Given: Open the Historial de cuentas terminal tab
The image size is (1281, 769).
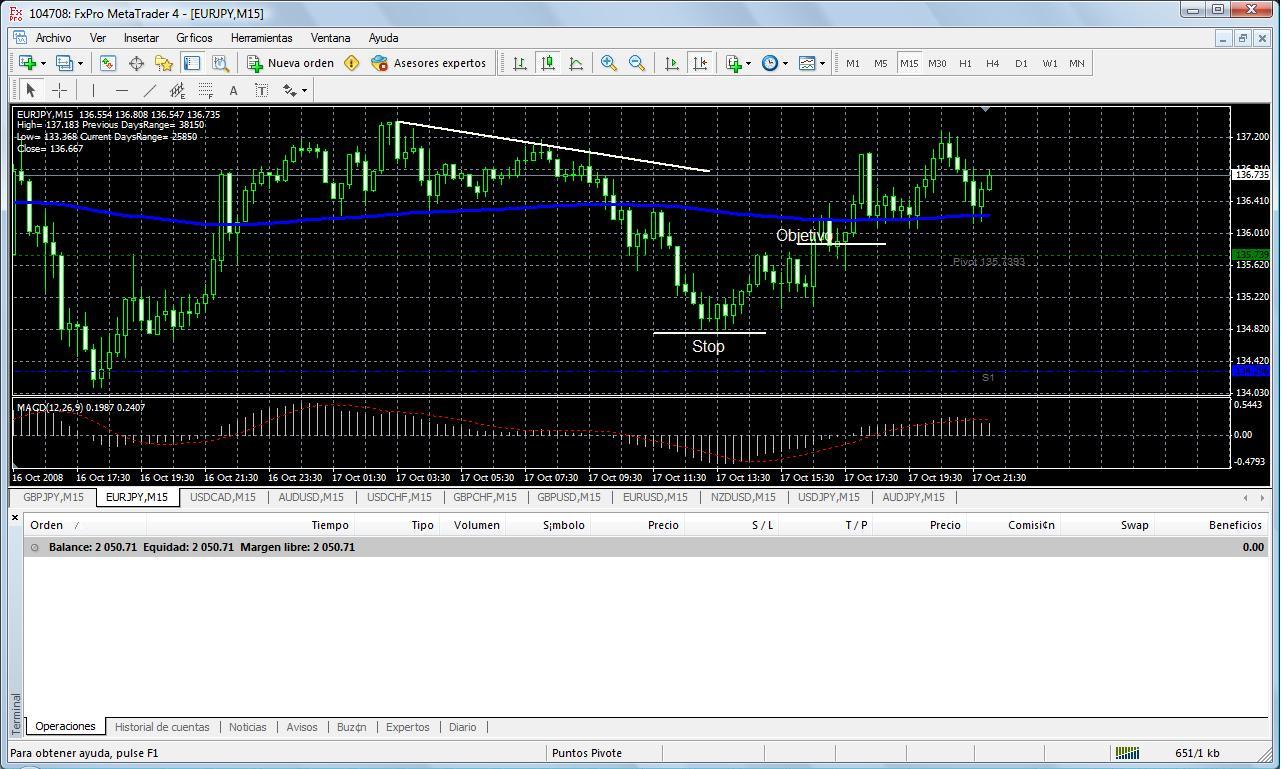Looking at the screenshot, I should (x=162, y=727).
